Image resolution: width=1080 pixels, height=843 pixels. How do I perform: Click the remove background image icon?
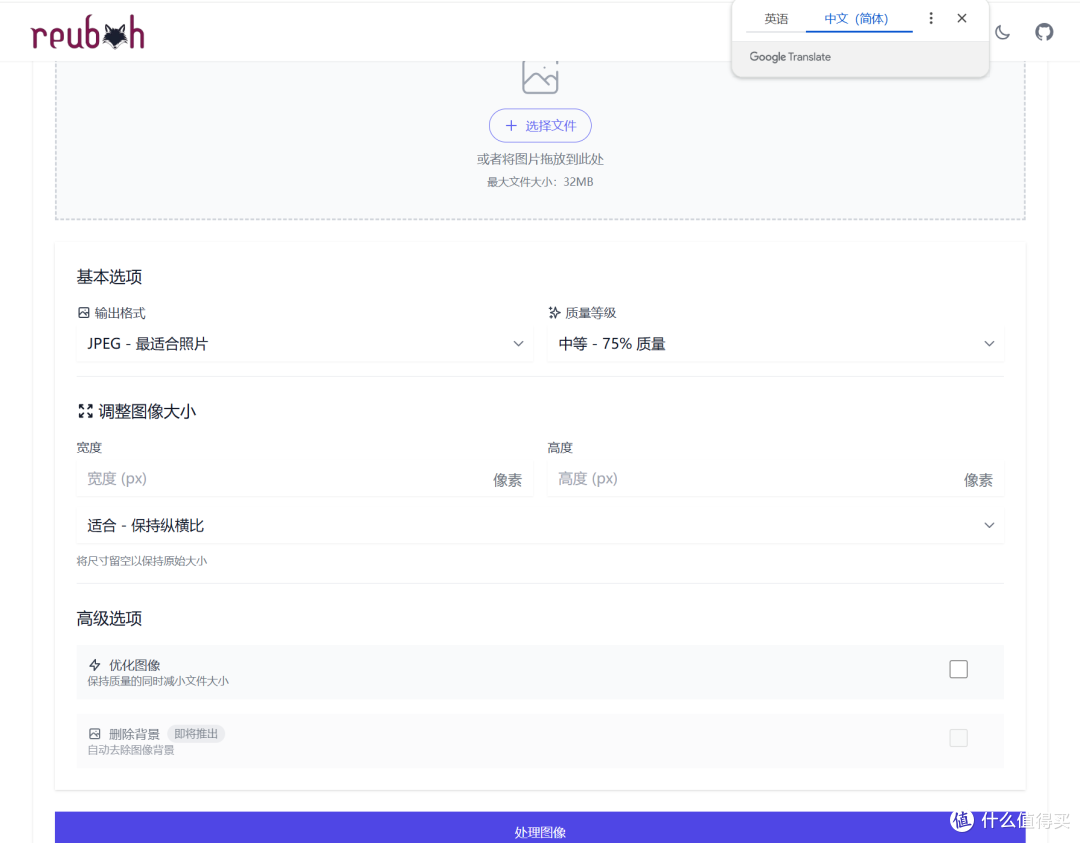pos(95,733)
